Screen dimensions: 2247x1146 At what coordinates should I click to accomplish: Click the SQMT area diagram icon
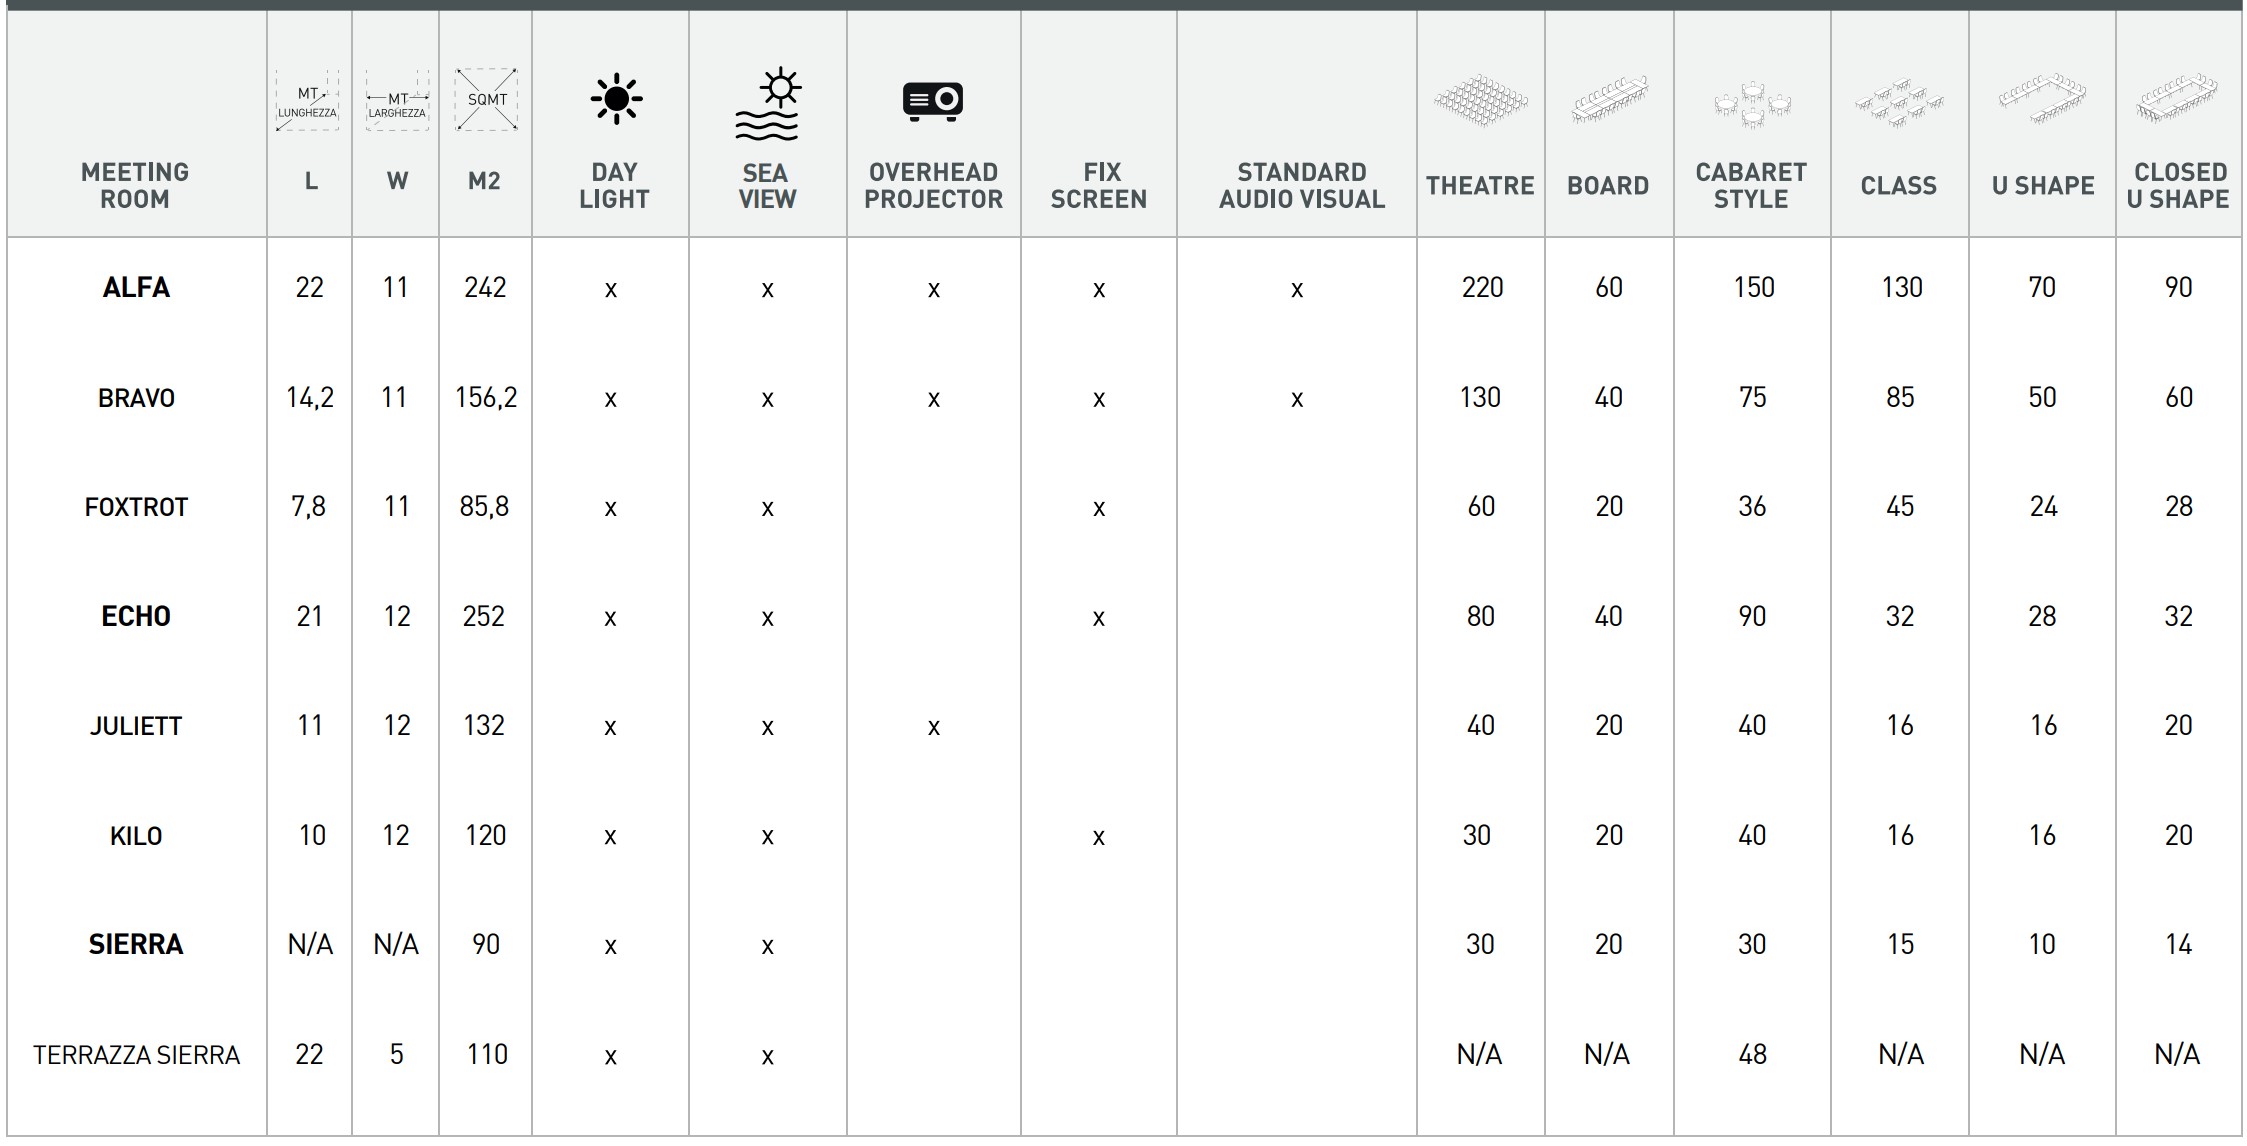(x=486, y=99)
